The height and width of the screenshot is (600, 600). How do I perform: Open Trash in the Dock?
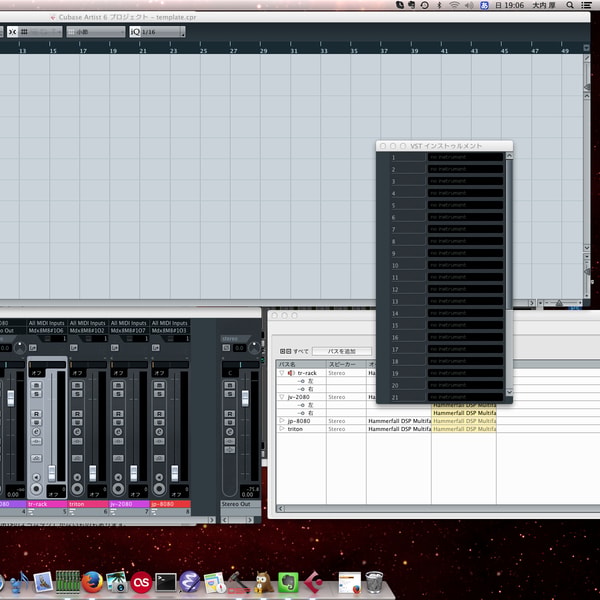[374, 582]
